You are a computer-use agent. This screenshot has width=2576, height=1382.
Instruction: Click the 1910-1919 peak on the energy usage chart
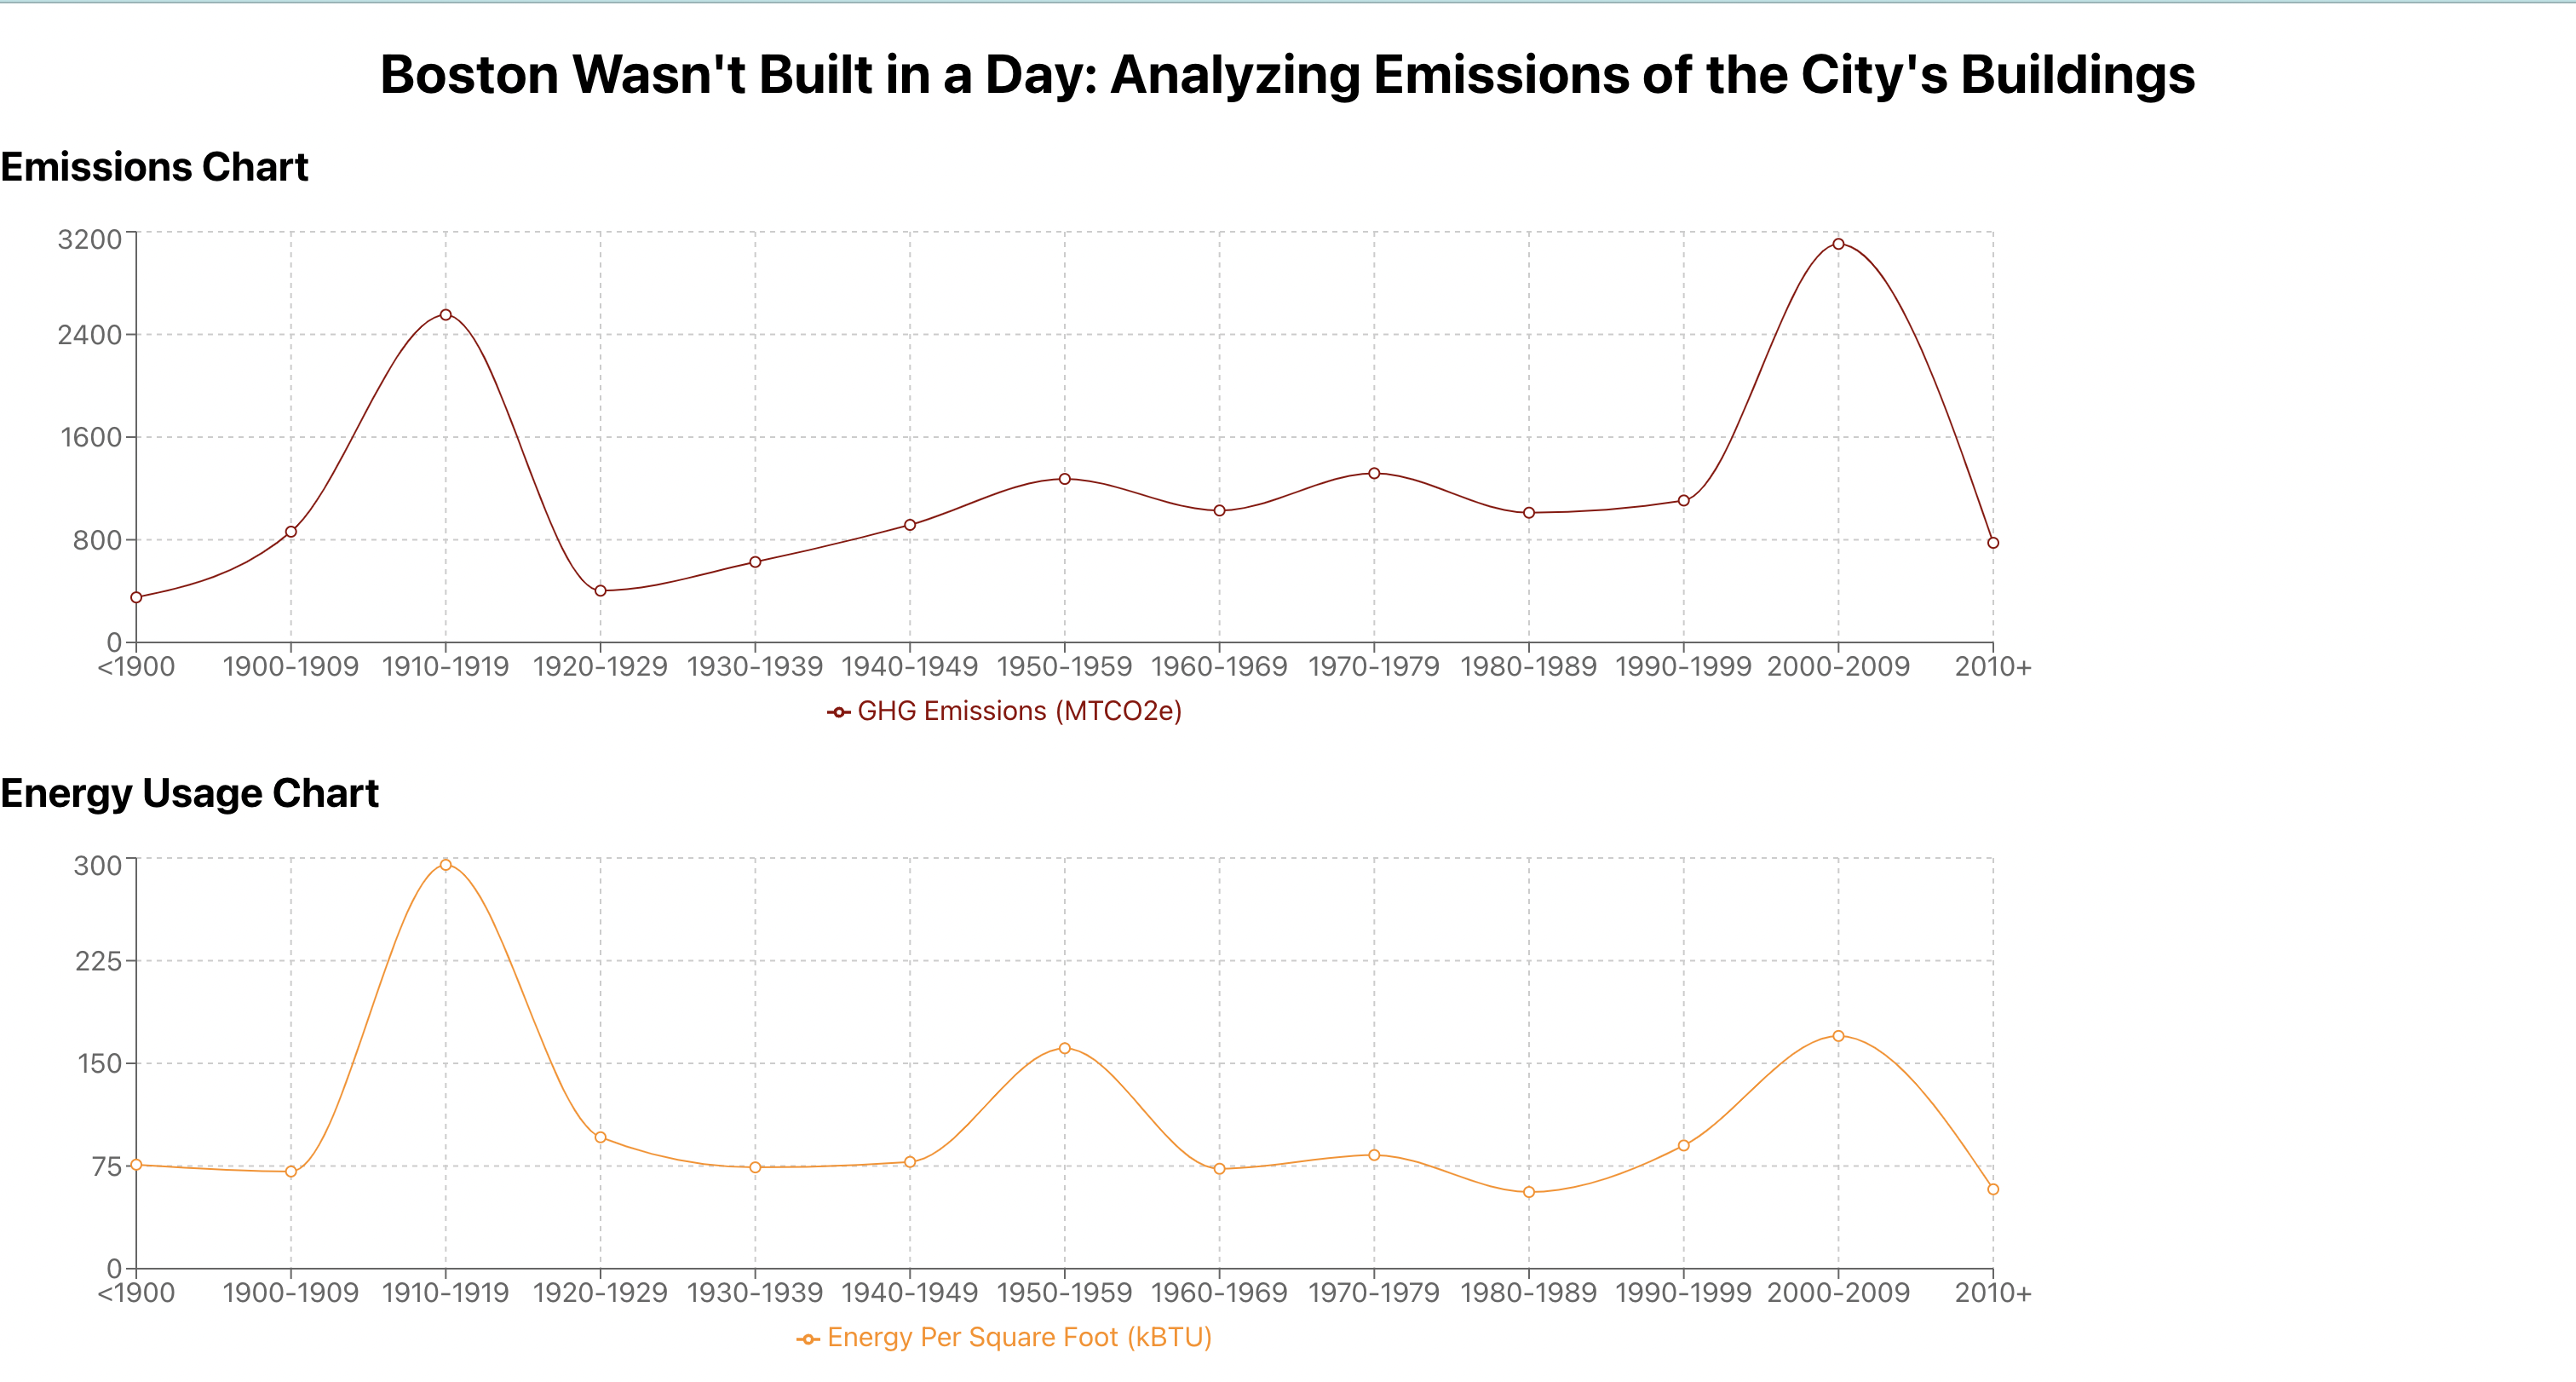[446, 865]
